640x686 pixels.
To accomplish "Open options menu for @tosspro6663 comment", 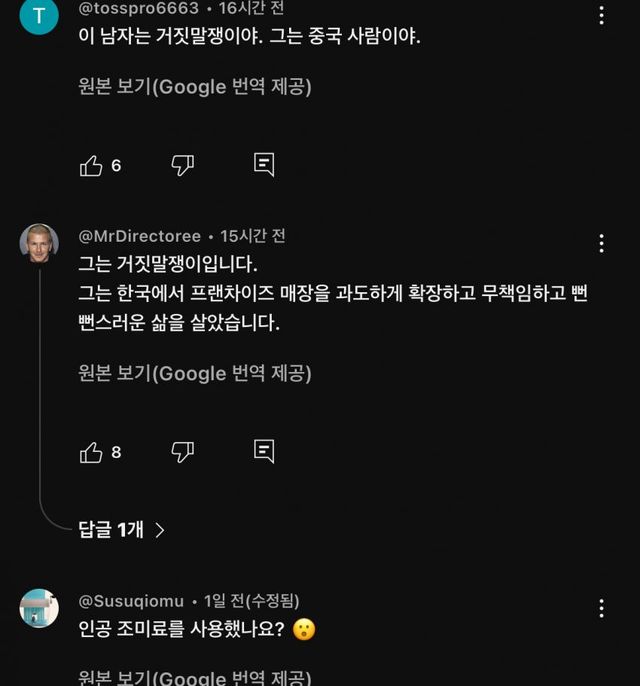I will 601,16.
